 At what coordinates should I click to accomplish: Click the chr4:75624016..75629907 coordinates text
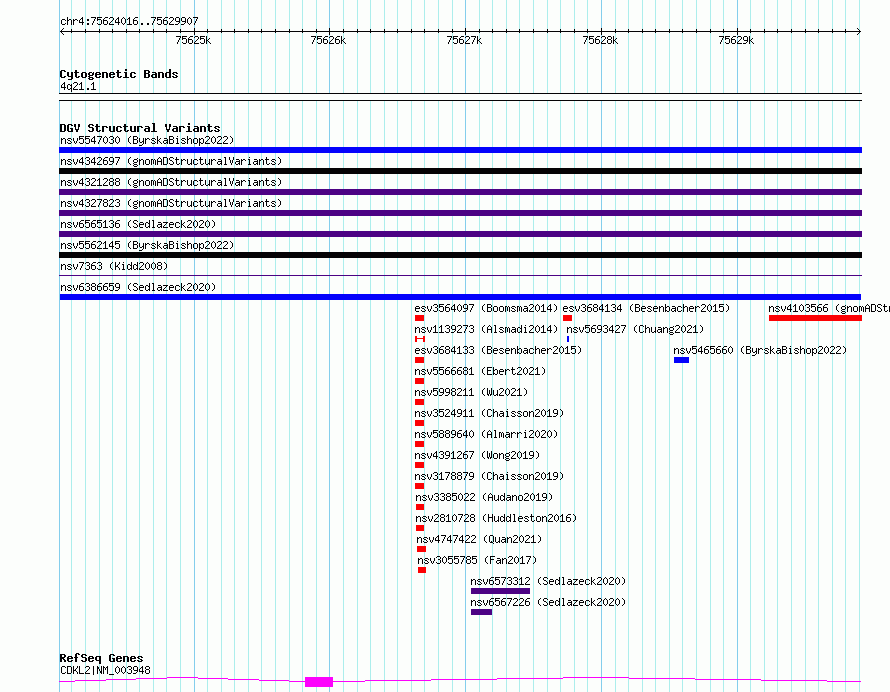pos(129,22)
